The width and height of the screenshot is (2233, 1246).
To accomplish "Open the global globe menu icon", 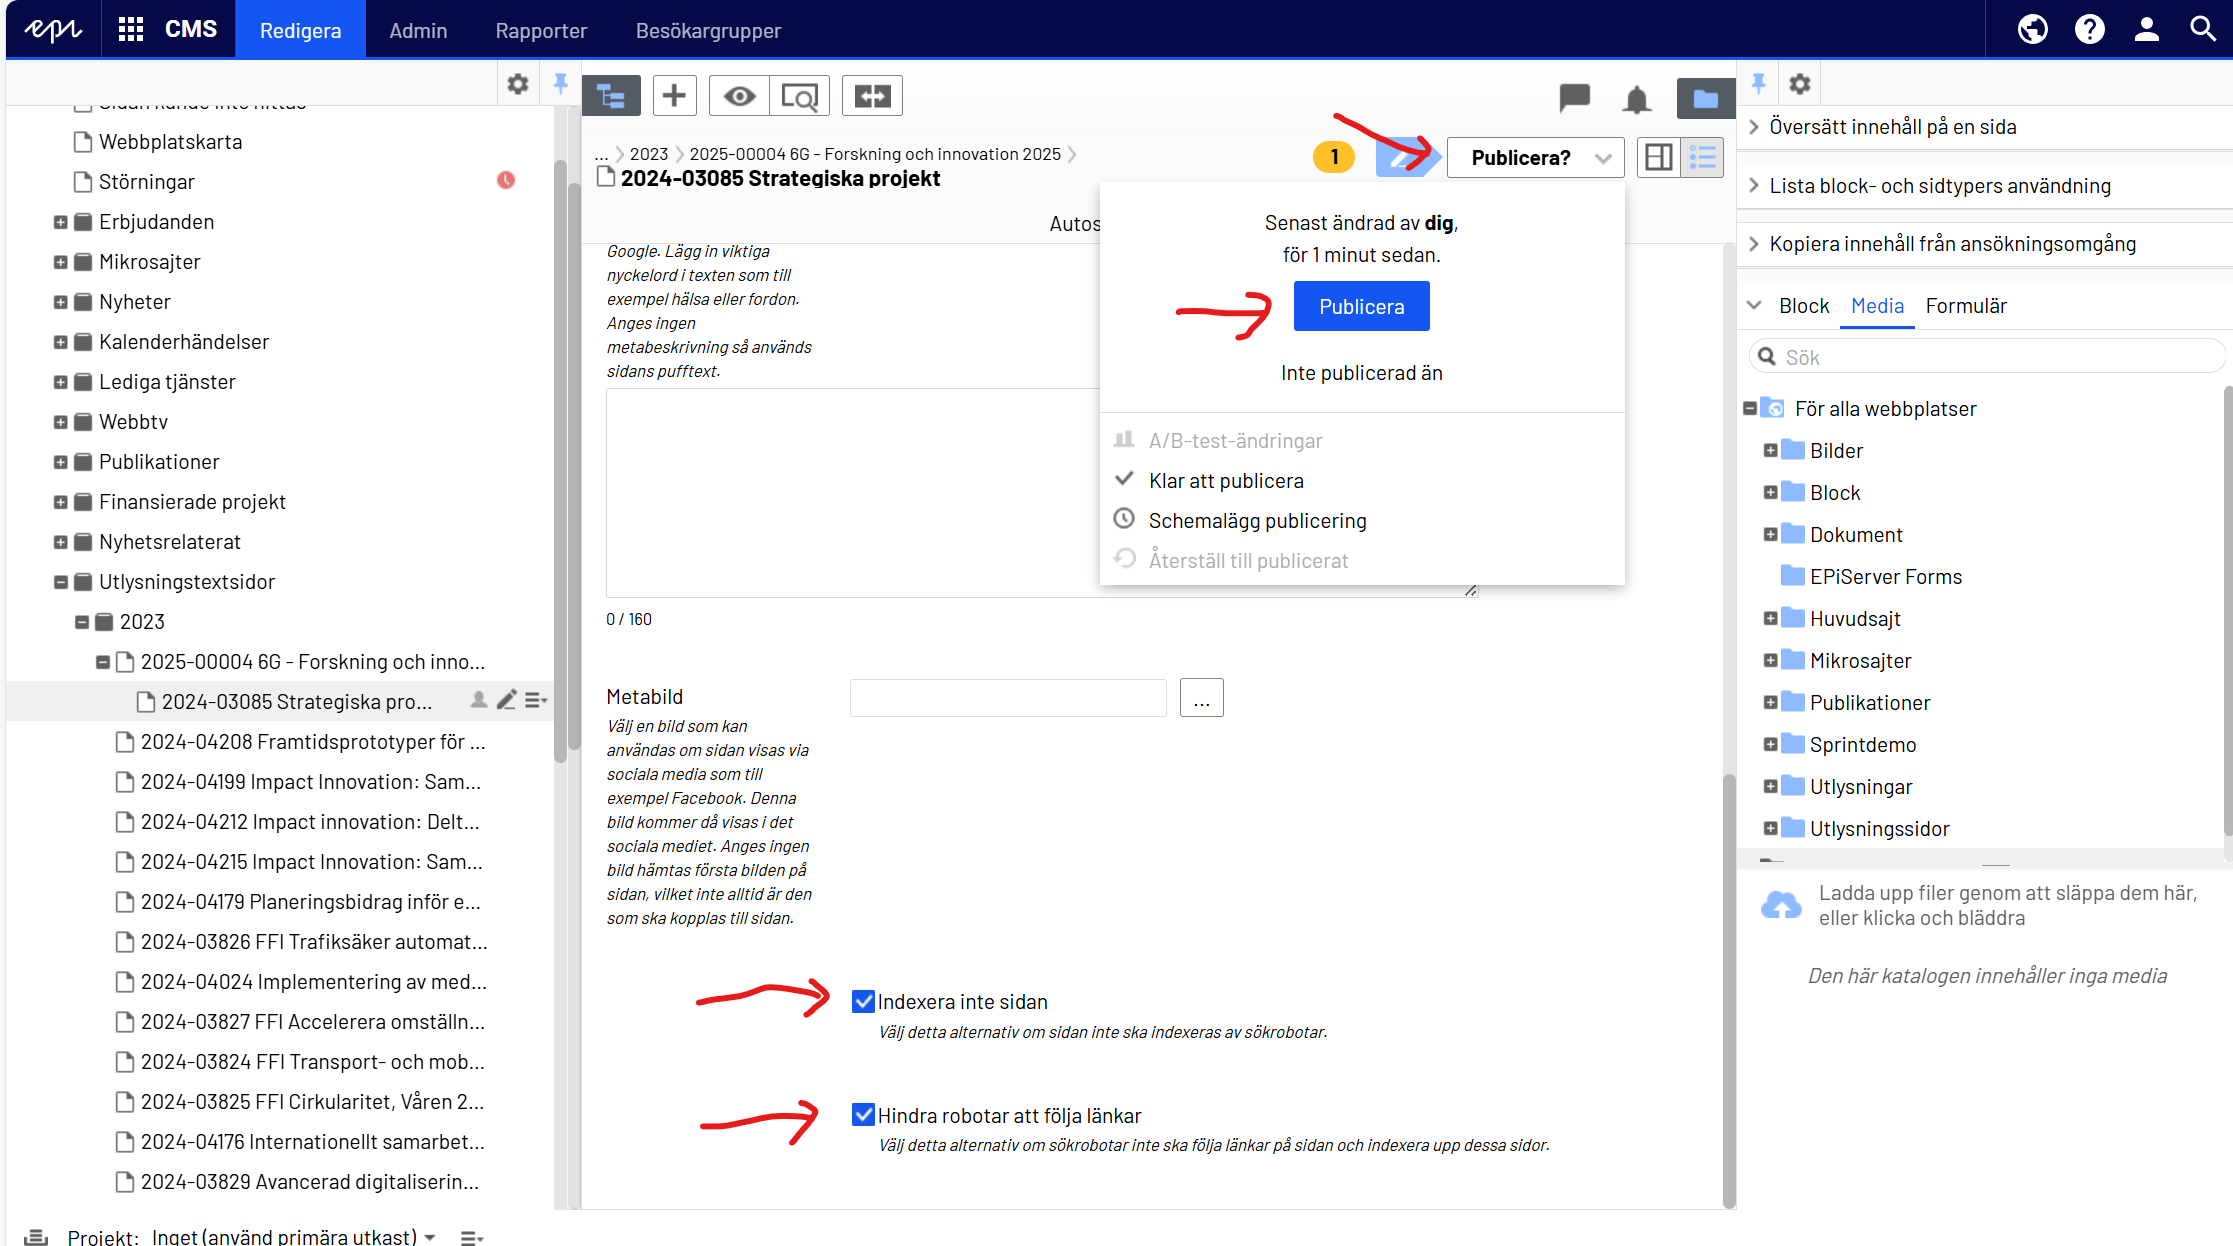I will 2032,29.
